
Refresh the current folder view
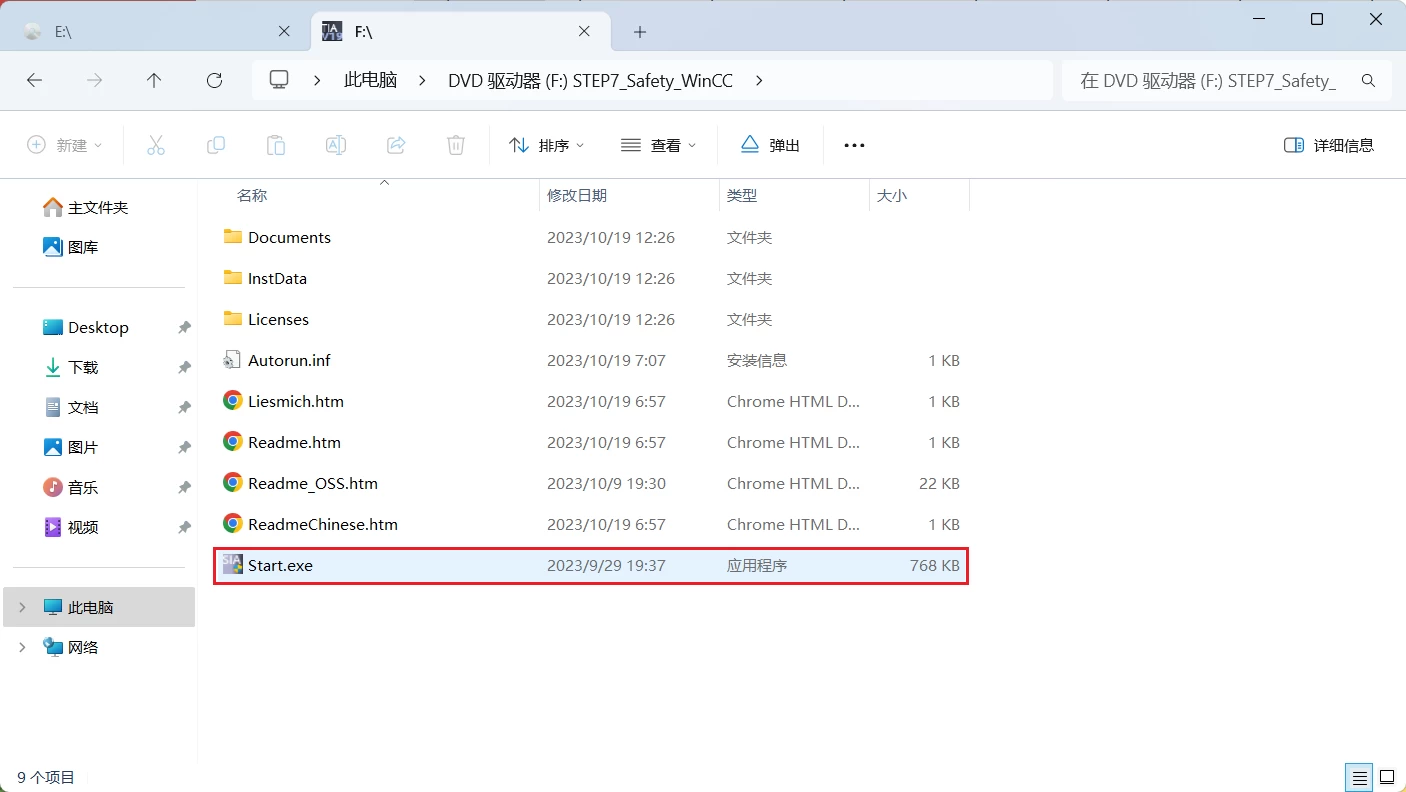214,81
